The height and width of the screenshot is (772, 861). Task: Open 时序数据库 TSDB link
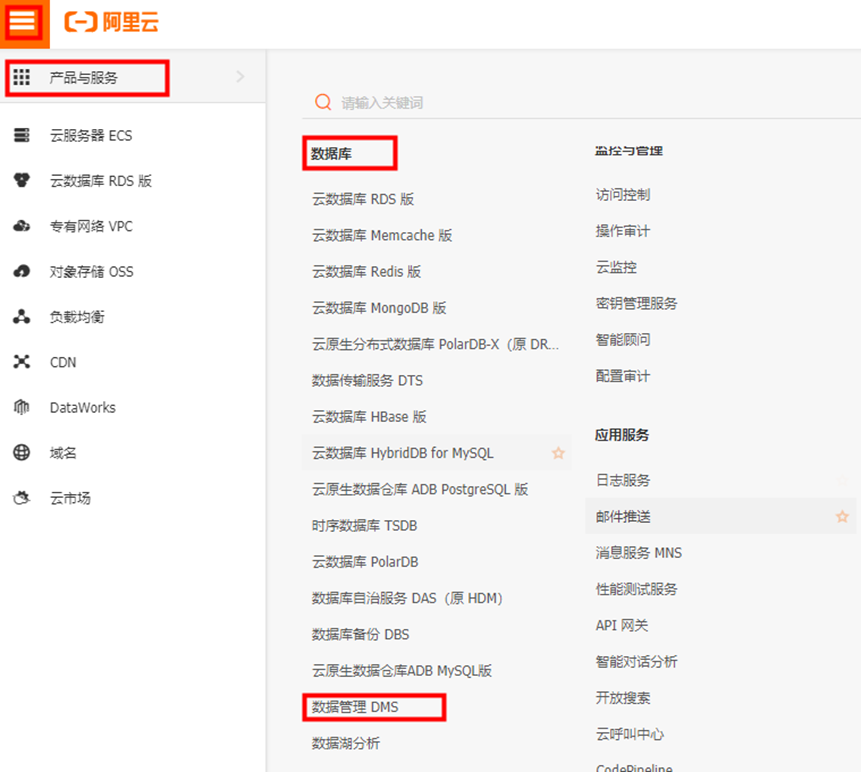click(365, 525)
